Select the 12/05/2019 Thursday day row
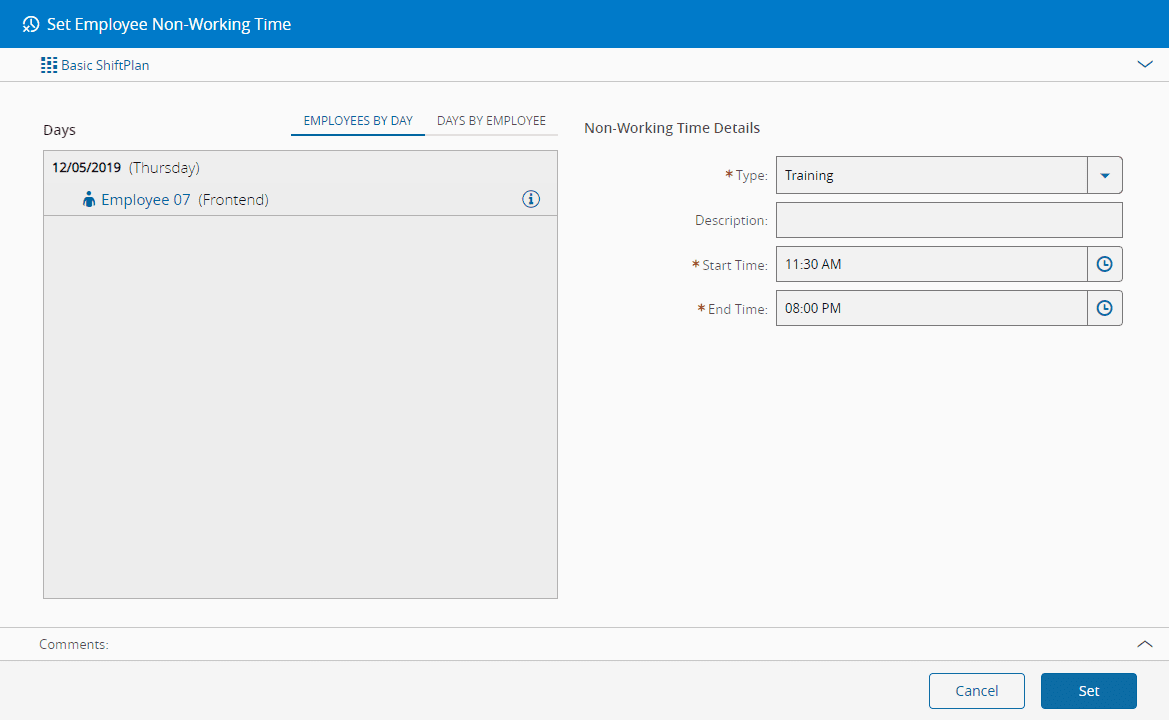 (x=126, y=168)
